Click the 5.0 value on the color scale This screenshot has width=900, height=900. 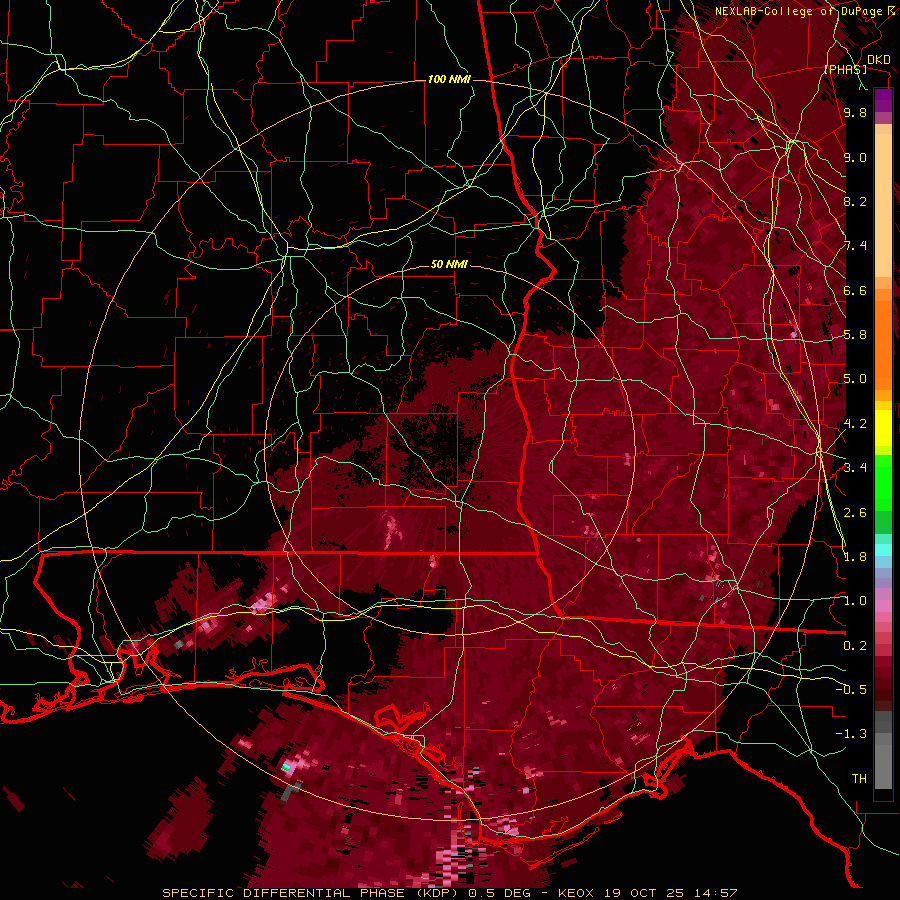click(x=855, y=379)
